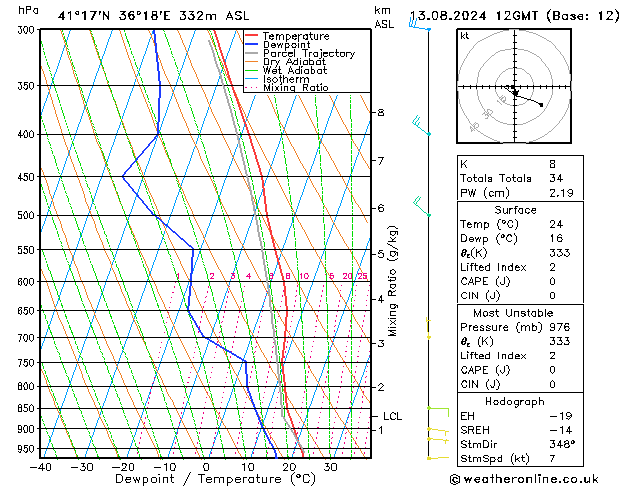Click the yellow wind barb at 700 hPa

428,329
